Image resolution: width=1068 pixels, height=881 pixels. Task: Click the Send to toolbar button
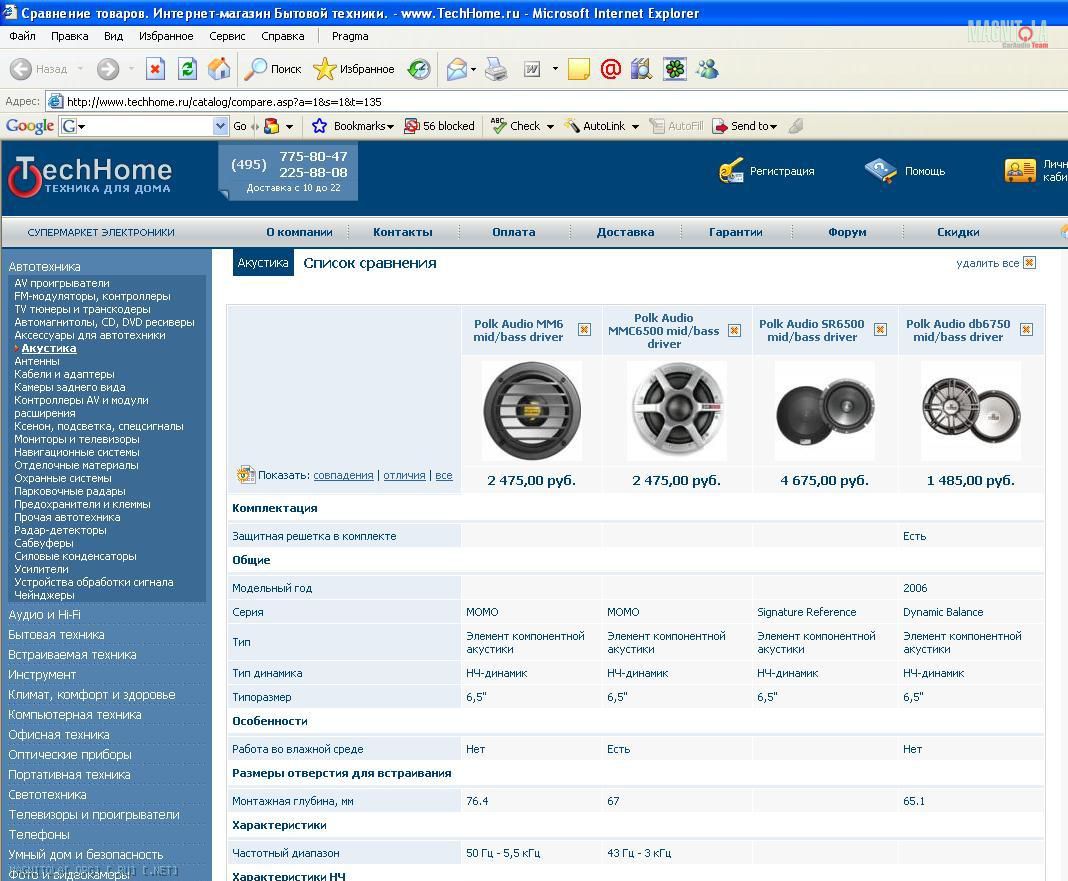point(740,126)
